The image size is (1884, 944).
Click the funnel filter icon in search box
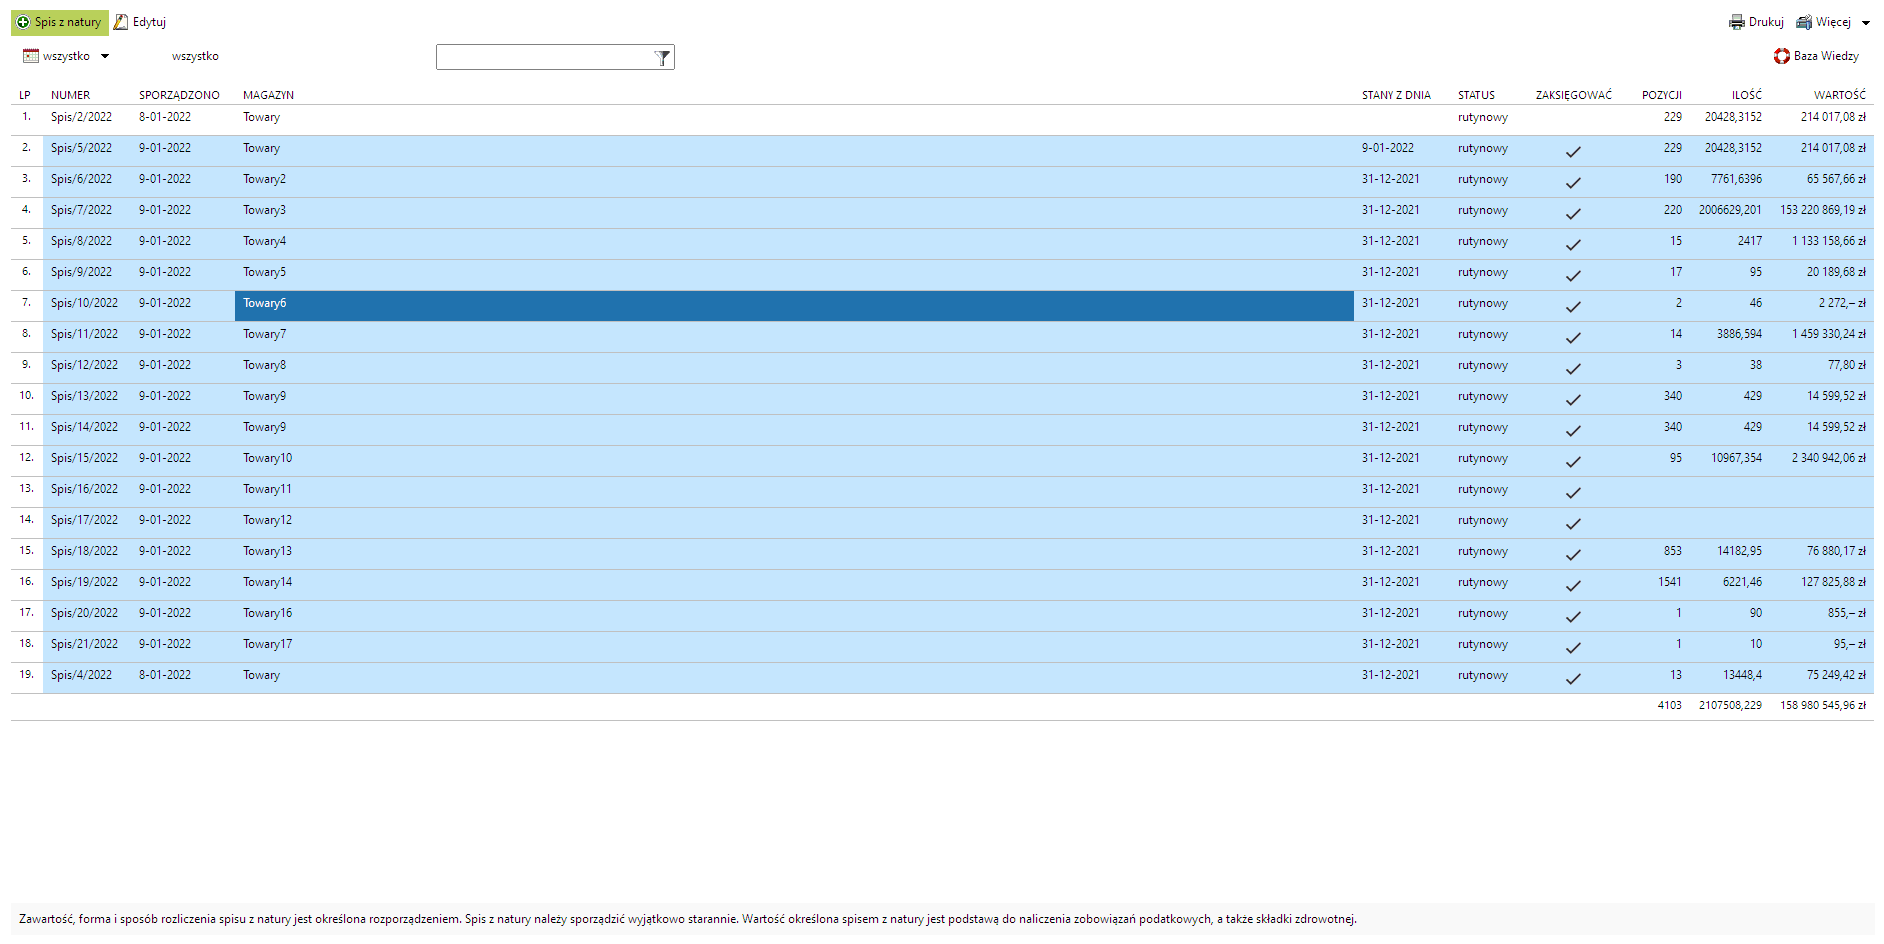662,58
